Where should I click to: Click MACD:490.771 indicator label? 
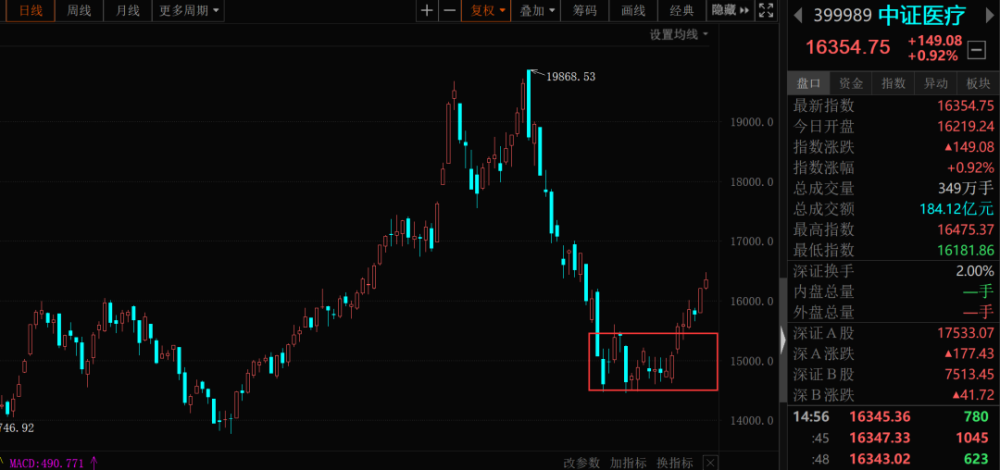point(45,463)
